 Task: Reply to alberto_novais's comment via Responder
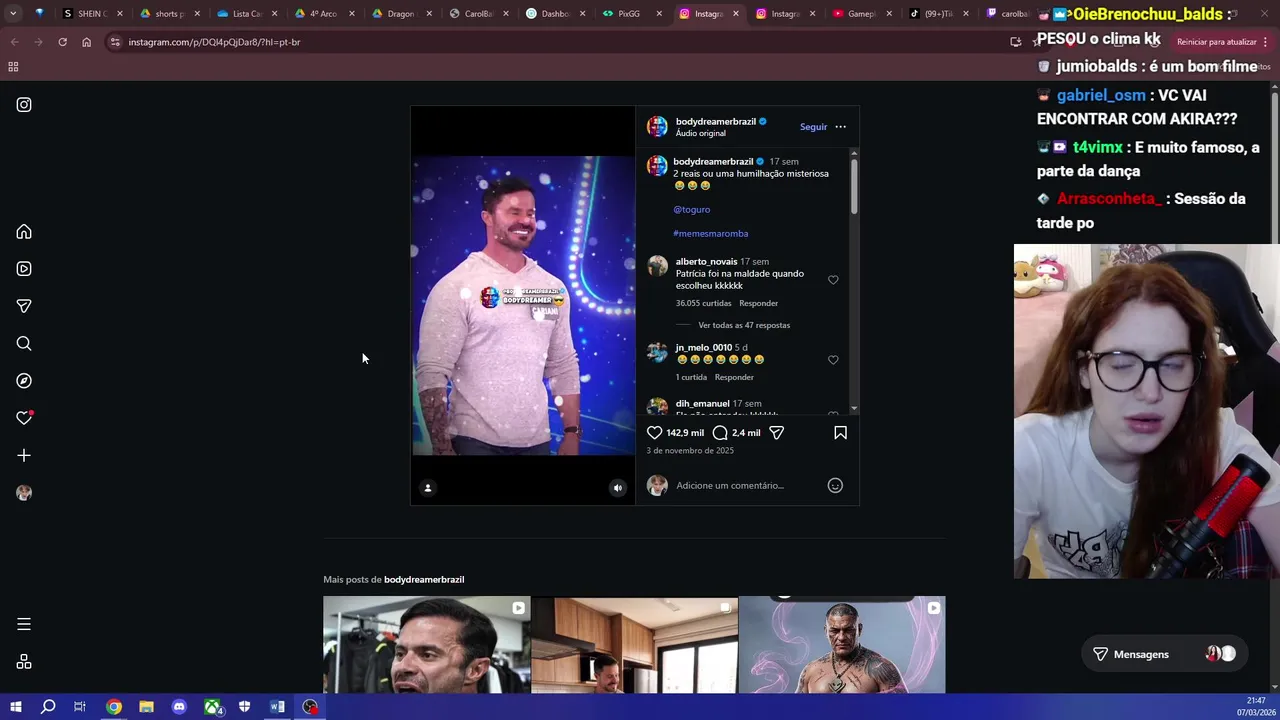tap(758, 304)
